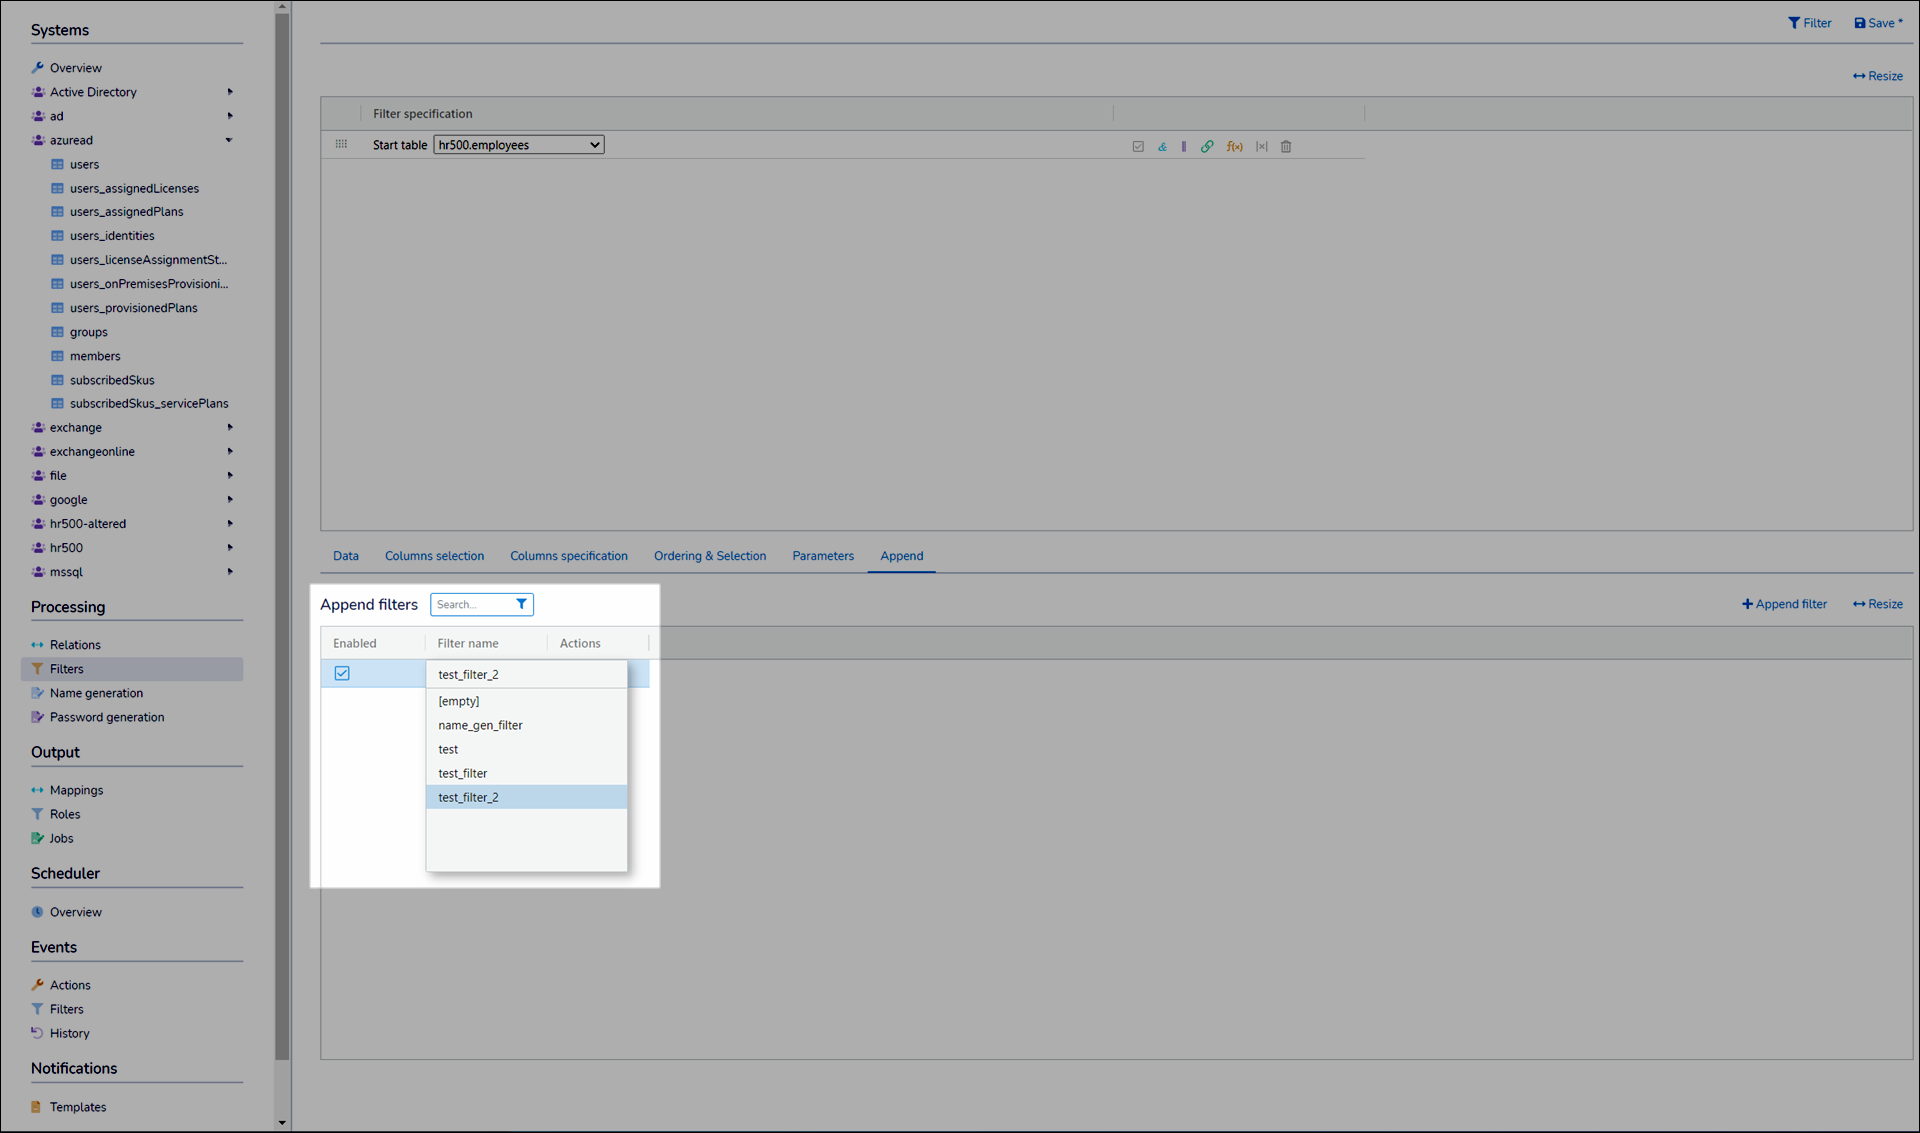This screenshot has height=1133, width=1920.
Task: Click the Append filters search field
Action: (x=472, y=604)
